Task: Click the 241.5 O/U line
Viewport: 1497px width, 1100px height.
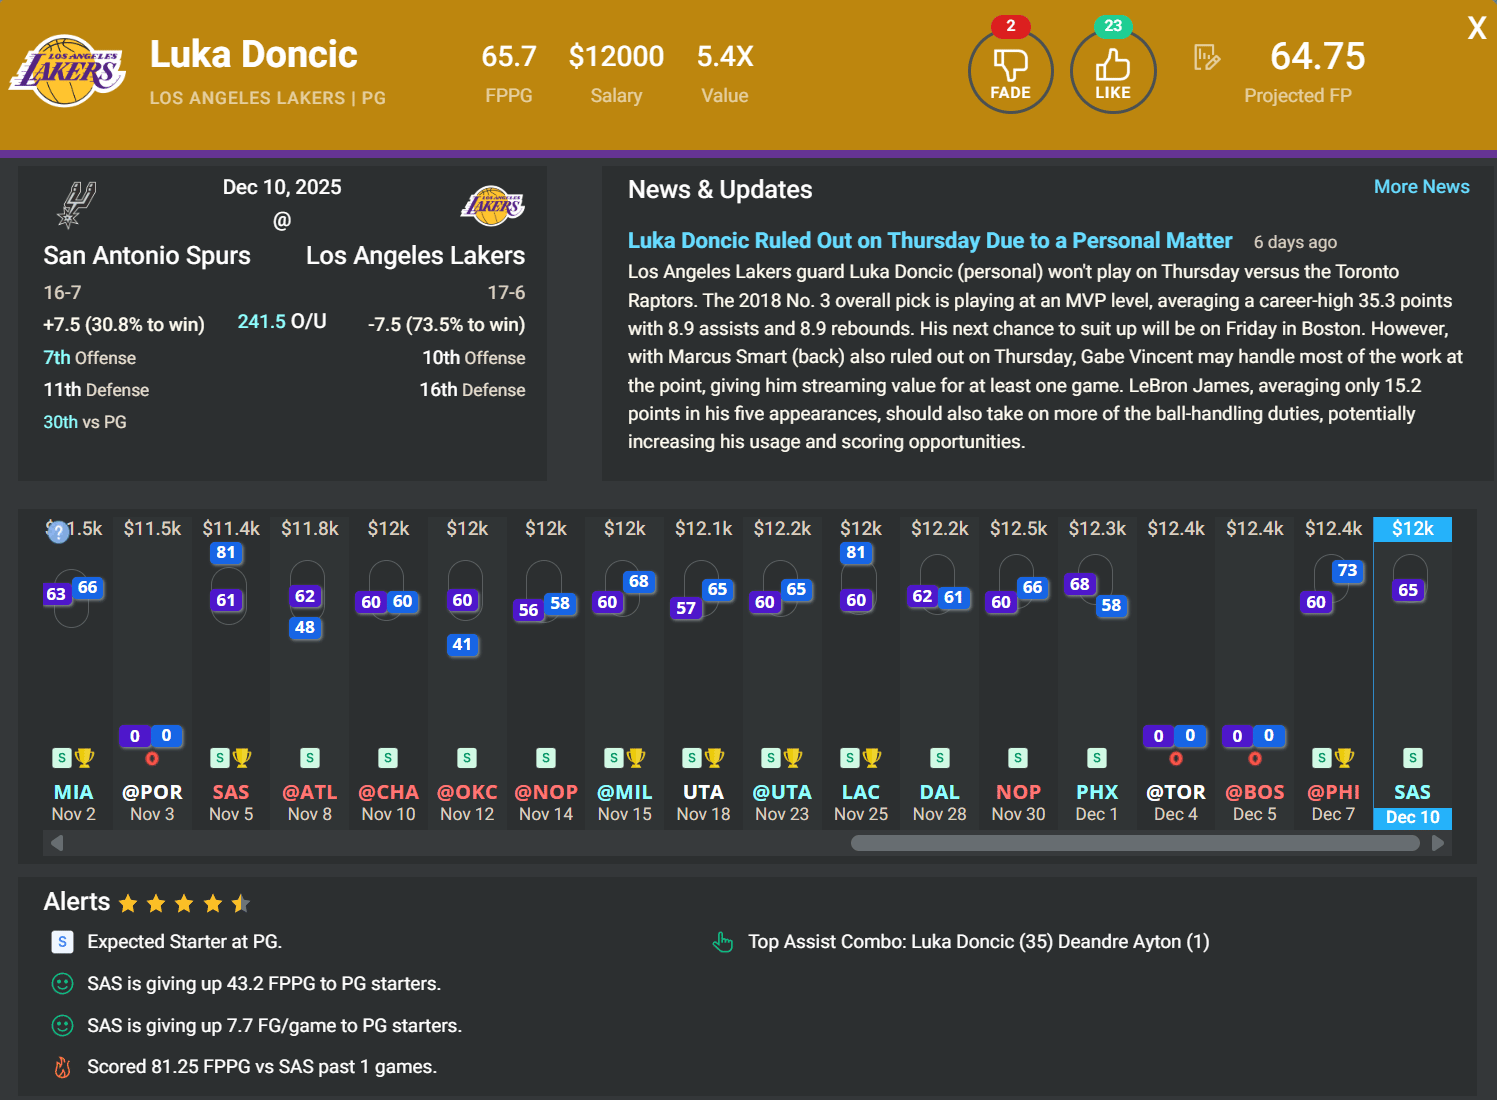Action: (x=282, y=321)
